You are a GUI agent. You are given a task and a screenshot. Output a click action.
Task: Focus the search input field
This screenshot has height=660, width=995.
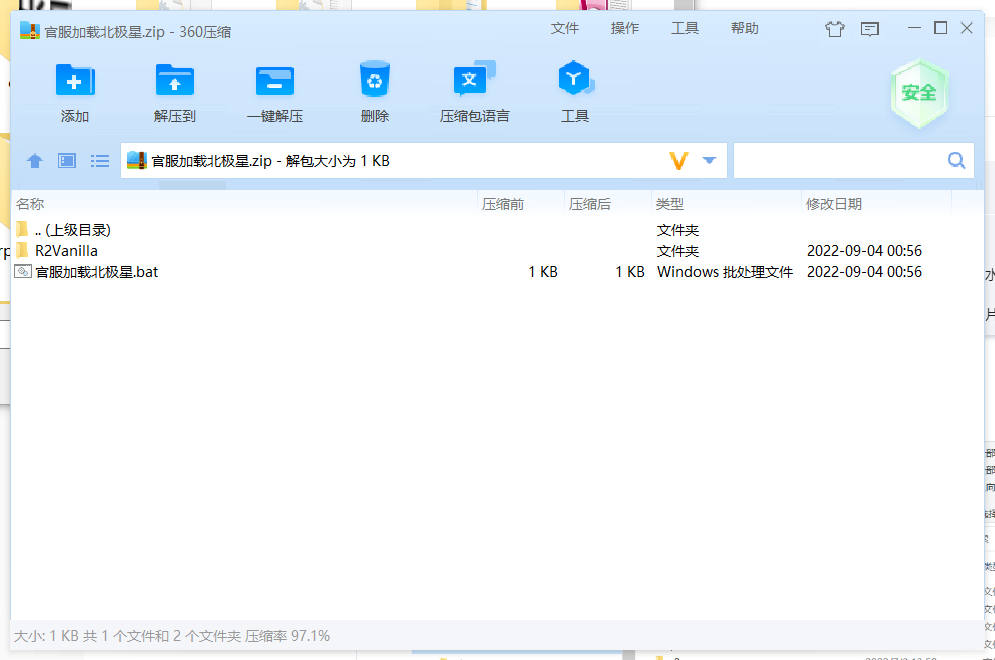(839, 161)
